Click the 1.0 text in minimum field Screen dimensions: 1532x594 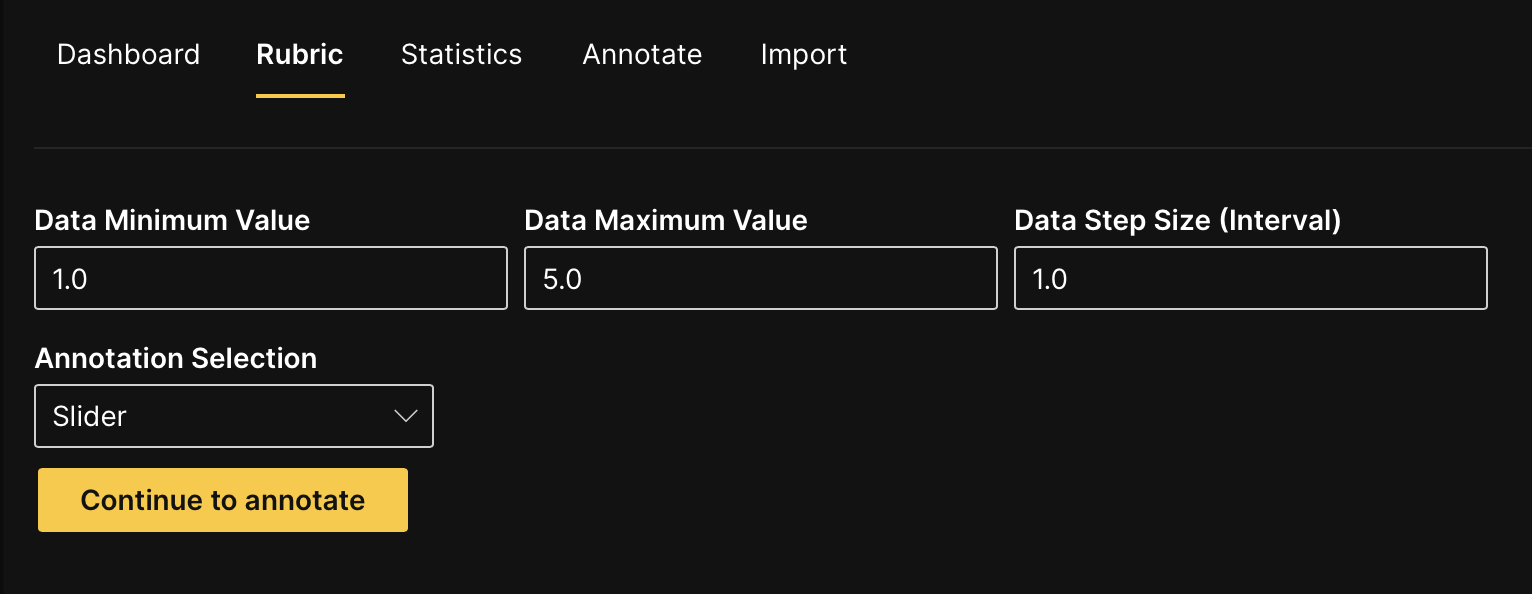click(x=70, y=279)
